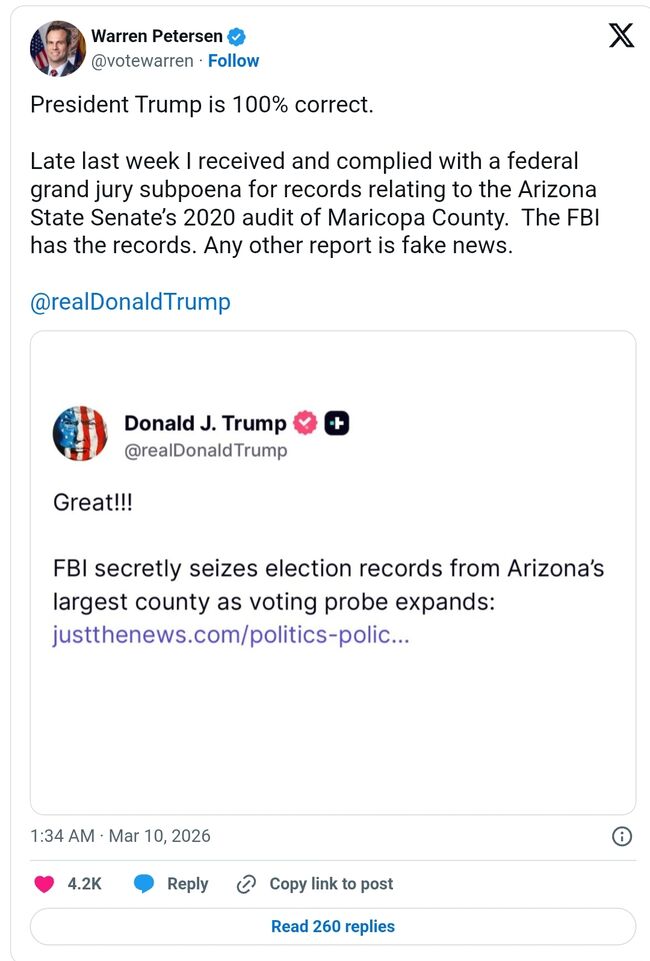Click the 4.2K likes count
The height and width of the screenshot is (961, 650).
pyautogui.click(x=84, y=884)
